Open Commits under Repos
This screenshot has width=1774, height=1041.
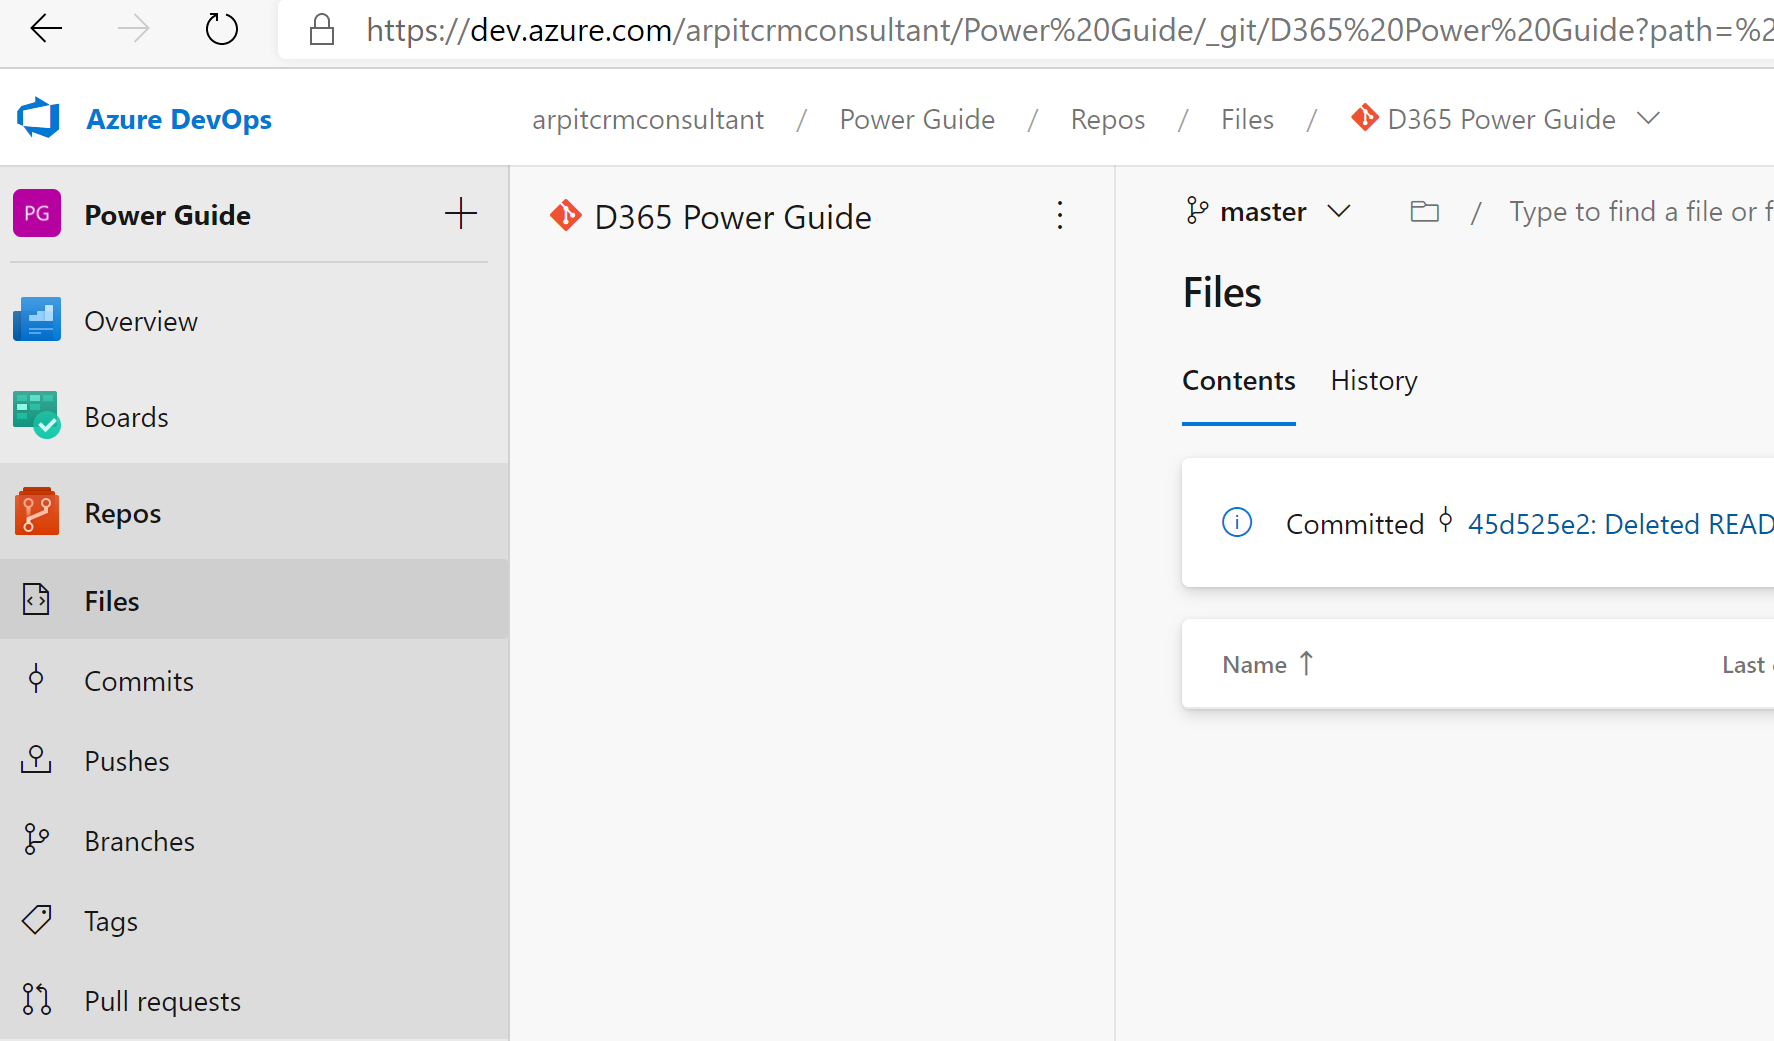pyautogui.click(x=139, y=681)
